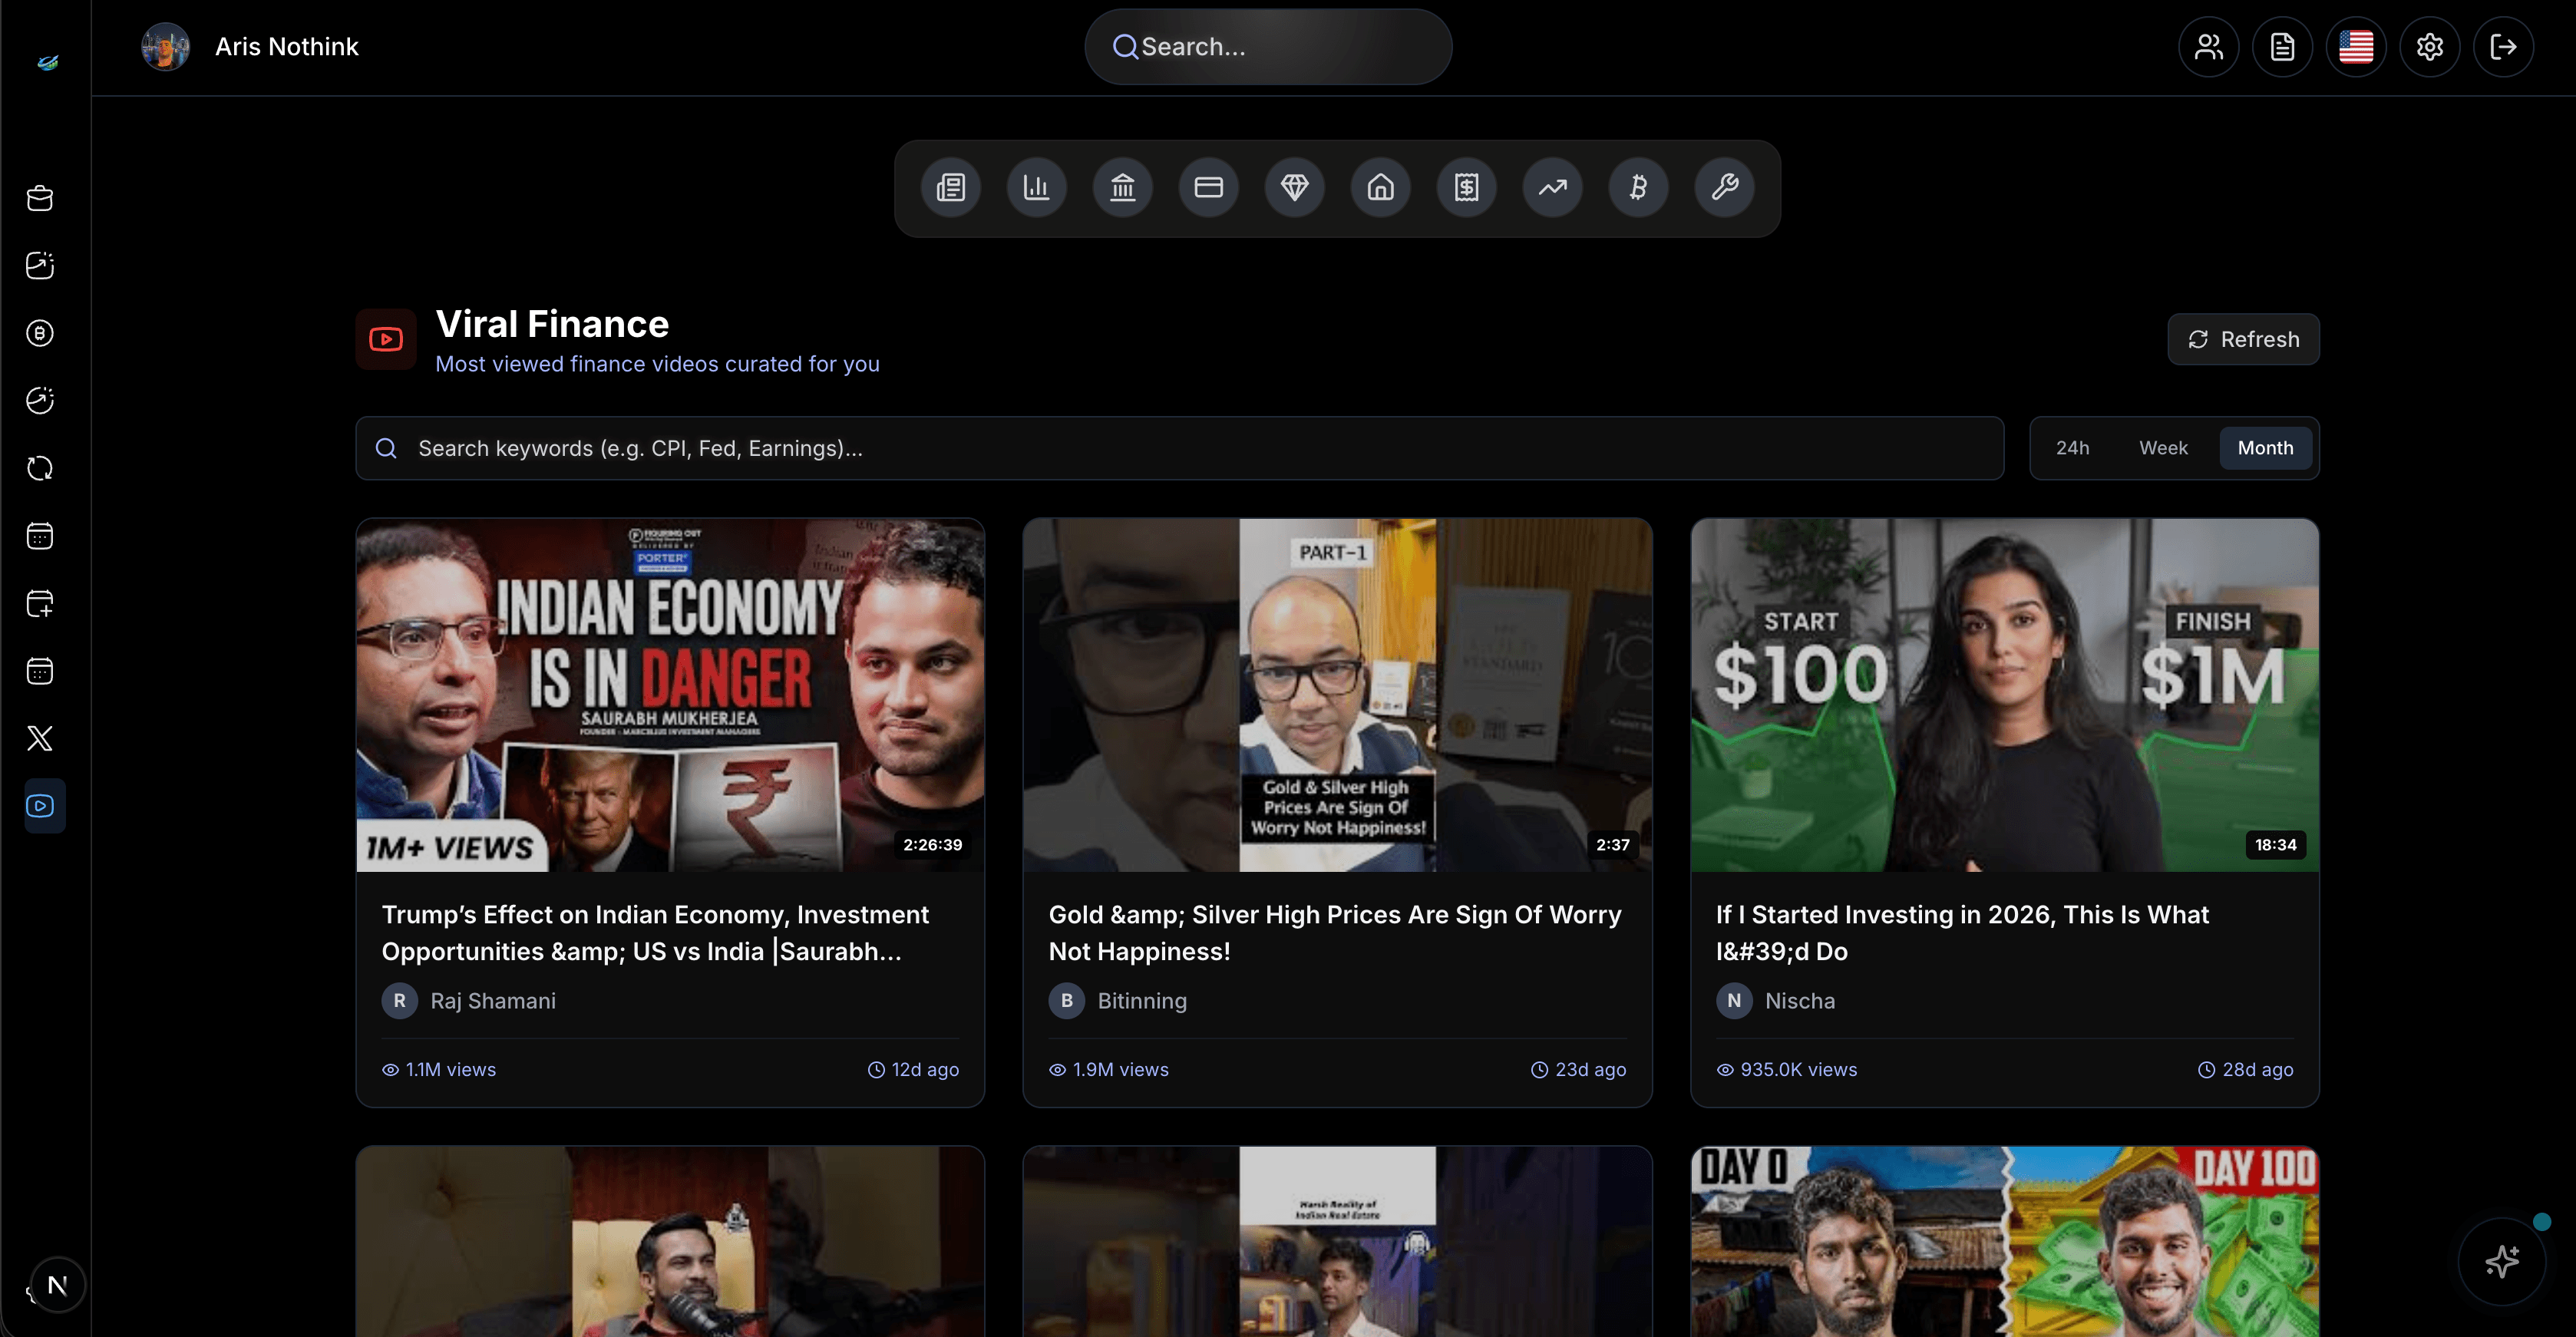Select the credit card category icon

click(1208, 187)
